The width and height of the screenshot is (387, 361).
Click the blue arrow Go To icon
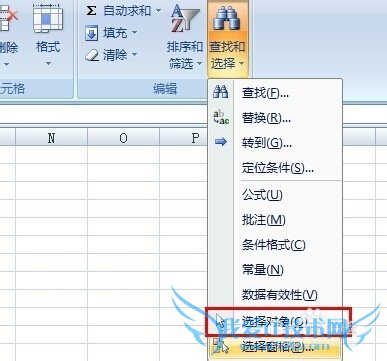point(221,142)
